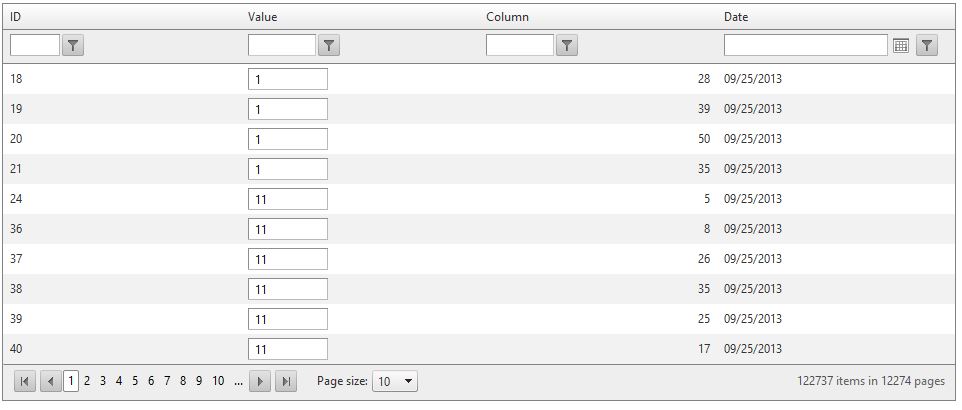Click the ID filter text box
962x410 pixels.
pos(35,45)
